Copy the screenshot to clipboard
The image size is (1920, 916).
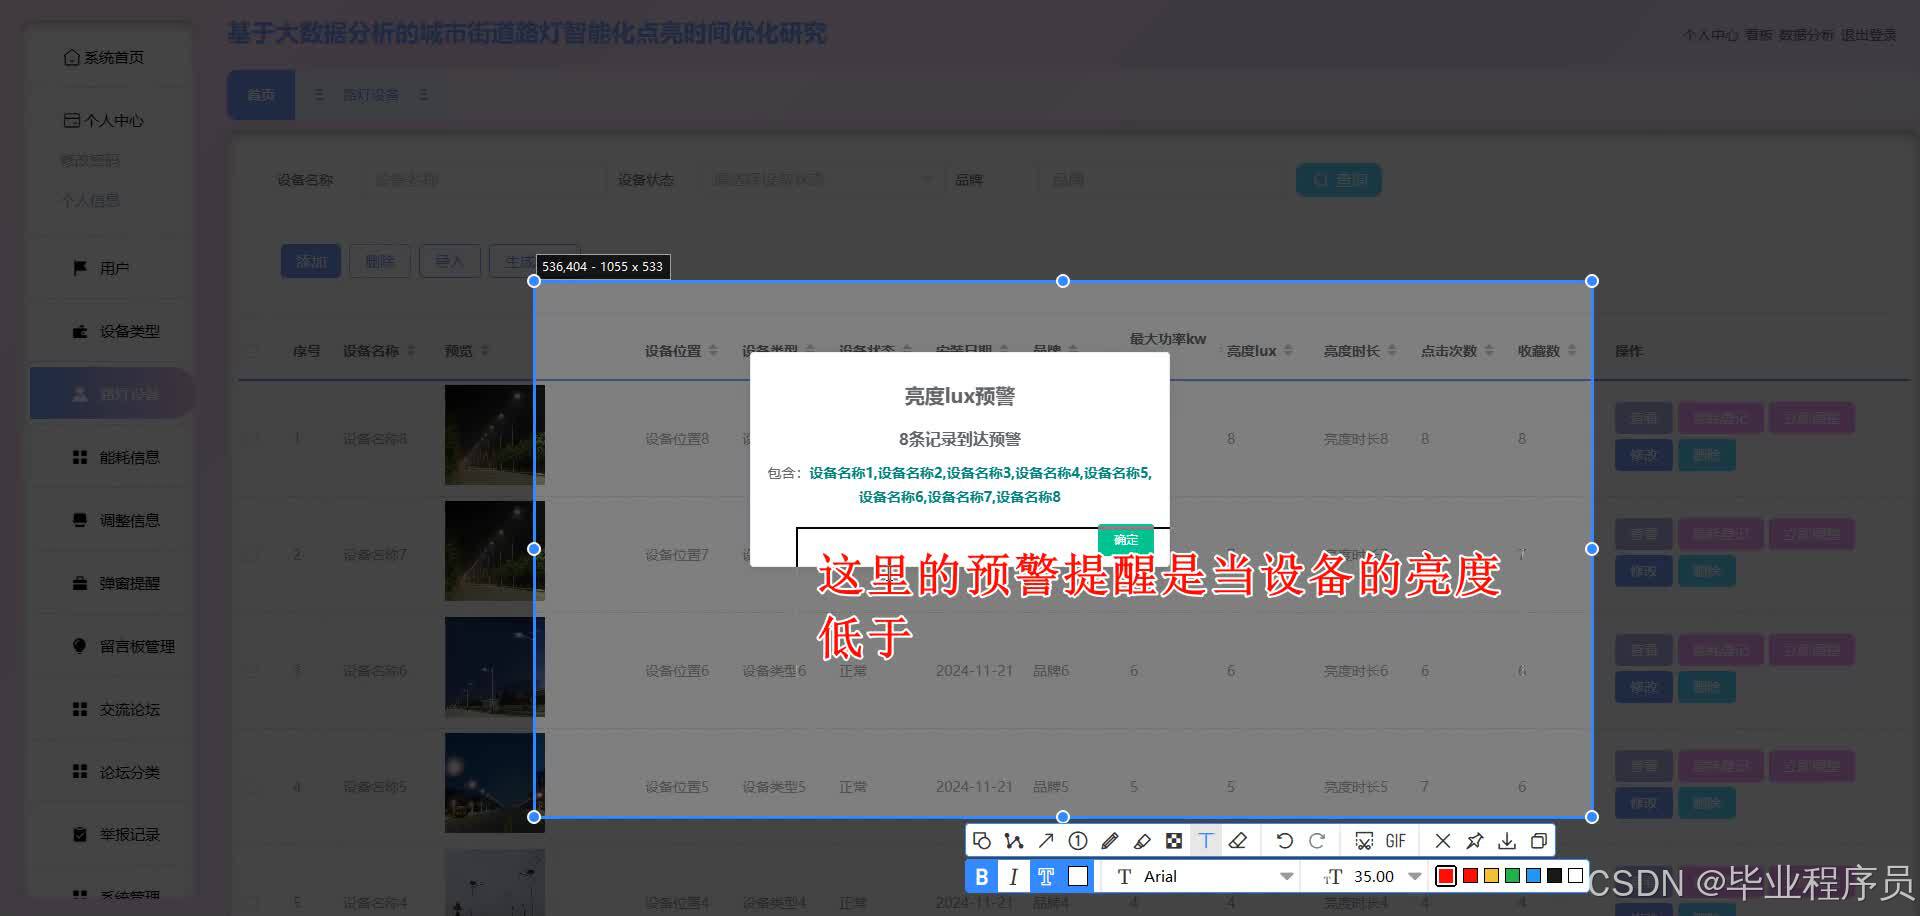pyautogui.click(x=1539, y=841)
